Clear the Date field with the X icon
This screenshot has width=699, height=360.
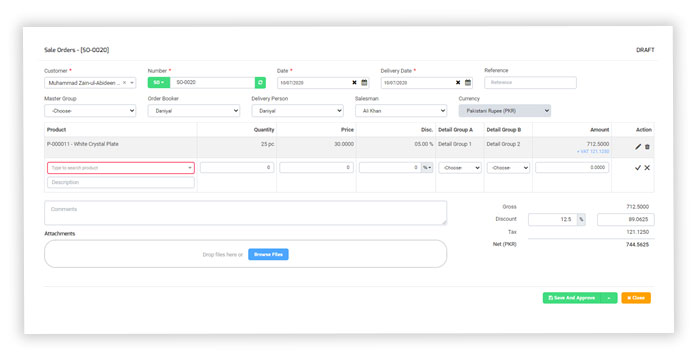click(354, 82)
